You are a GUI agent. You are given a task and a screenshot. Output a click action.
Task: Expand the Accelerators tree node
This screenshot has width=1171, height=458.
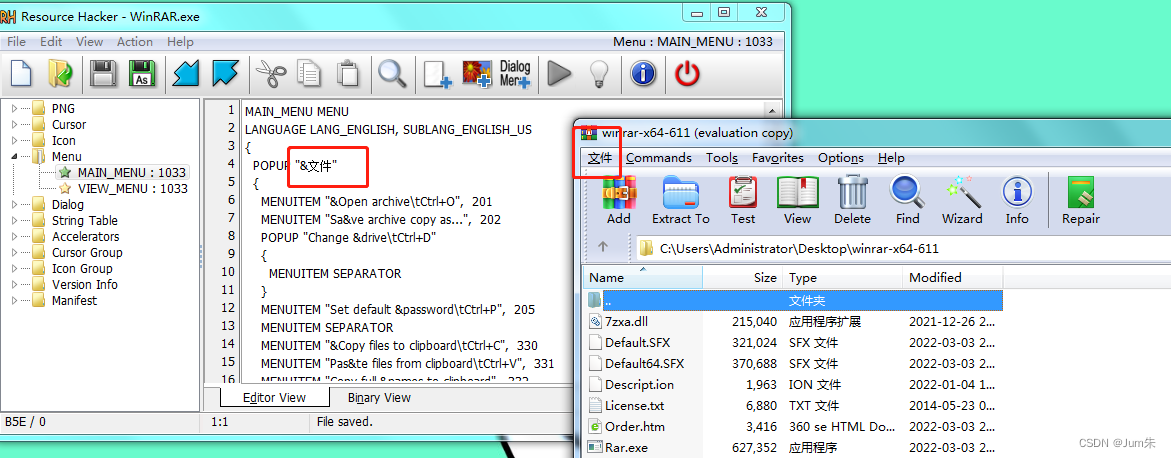point(14,237)
